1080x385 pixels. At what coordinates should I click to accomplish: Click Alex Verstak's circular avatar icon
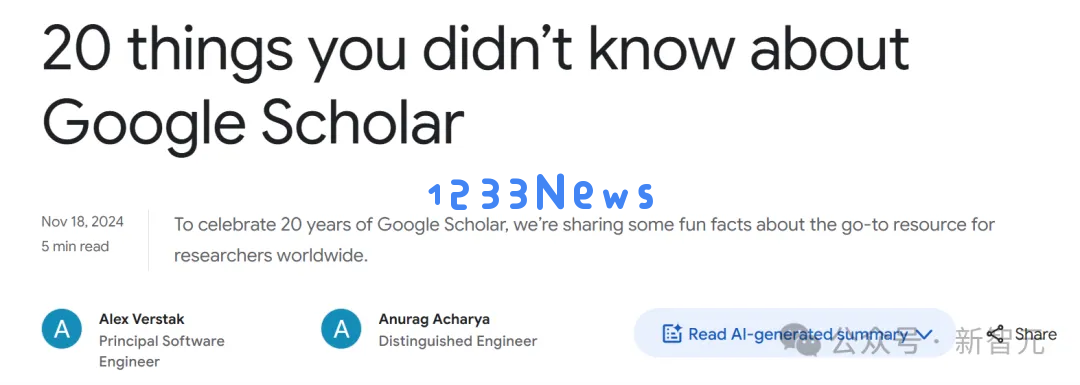pos(62,329)
